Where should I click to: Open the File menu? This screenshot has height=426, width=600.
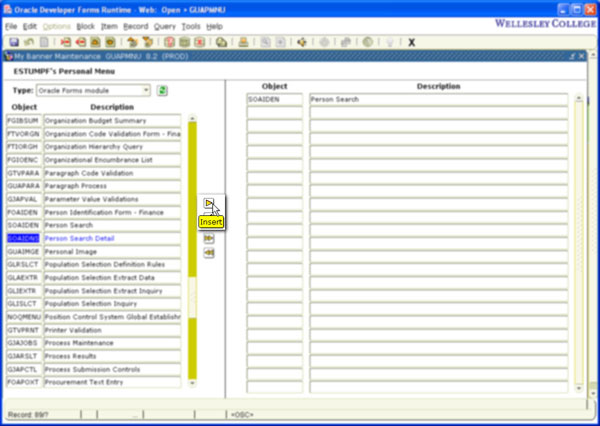(11, 26)
